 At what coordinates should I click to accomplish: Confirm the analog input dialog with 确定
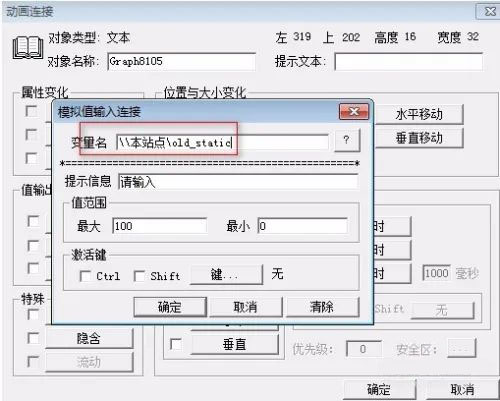coord(170,307)
